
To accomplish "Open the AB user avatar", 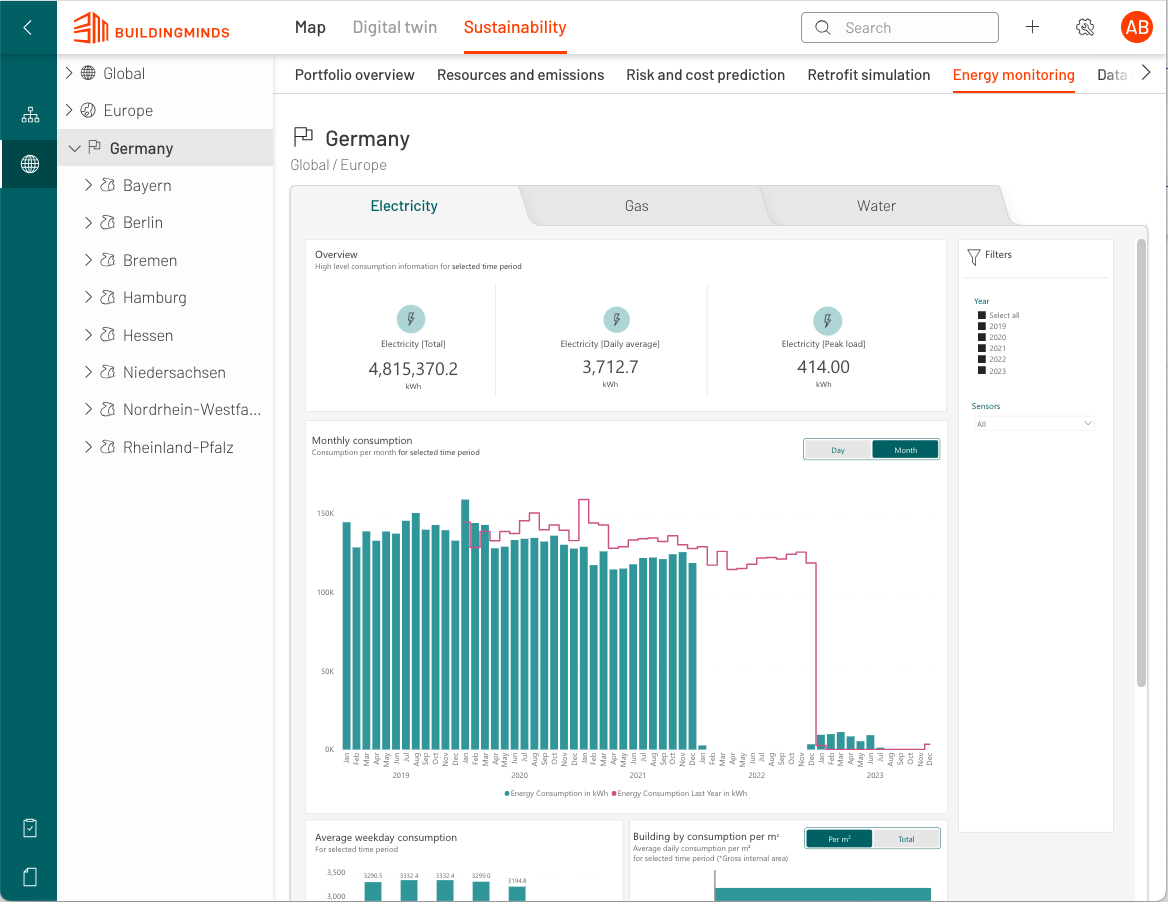I will point(1137,28).
